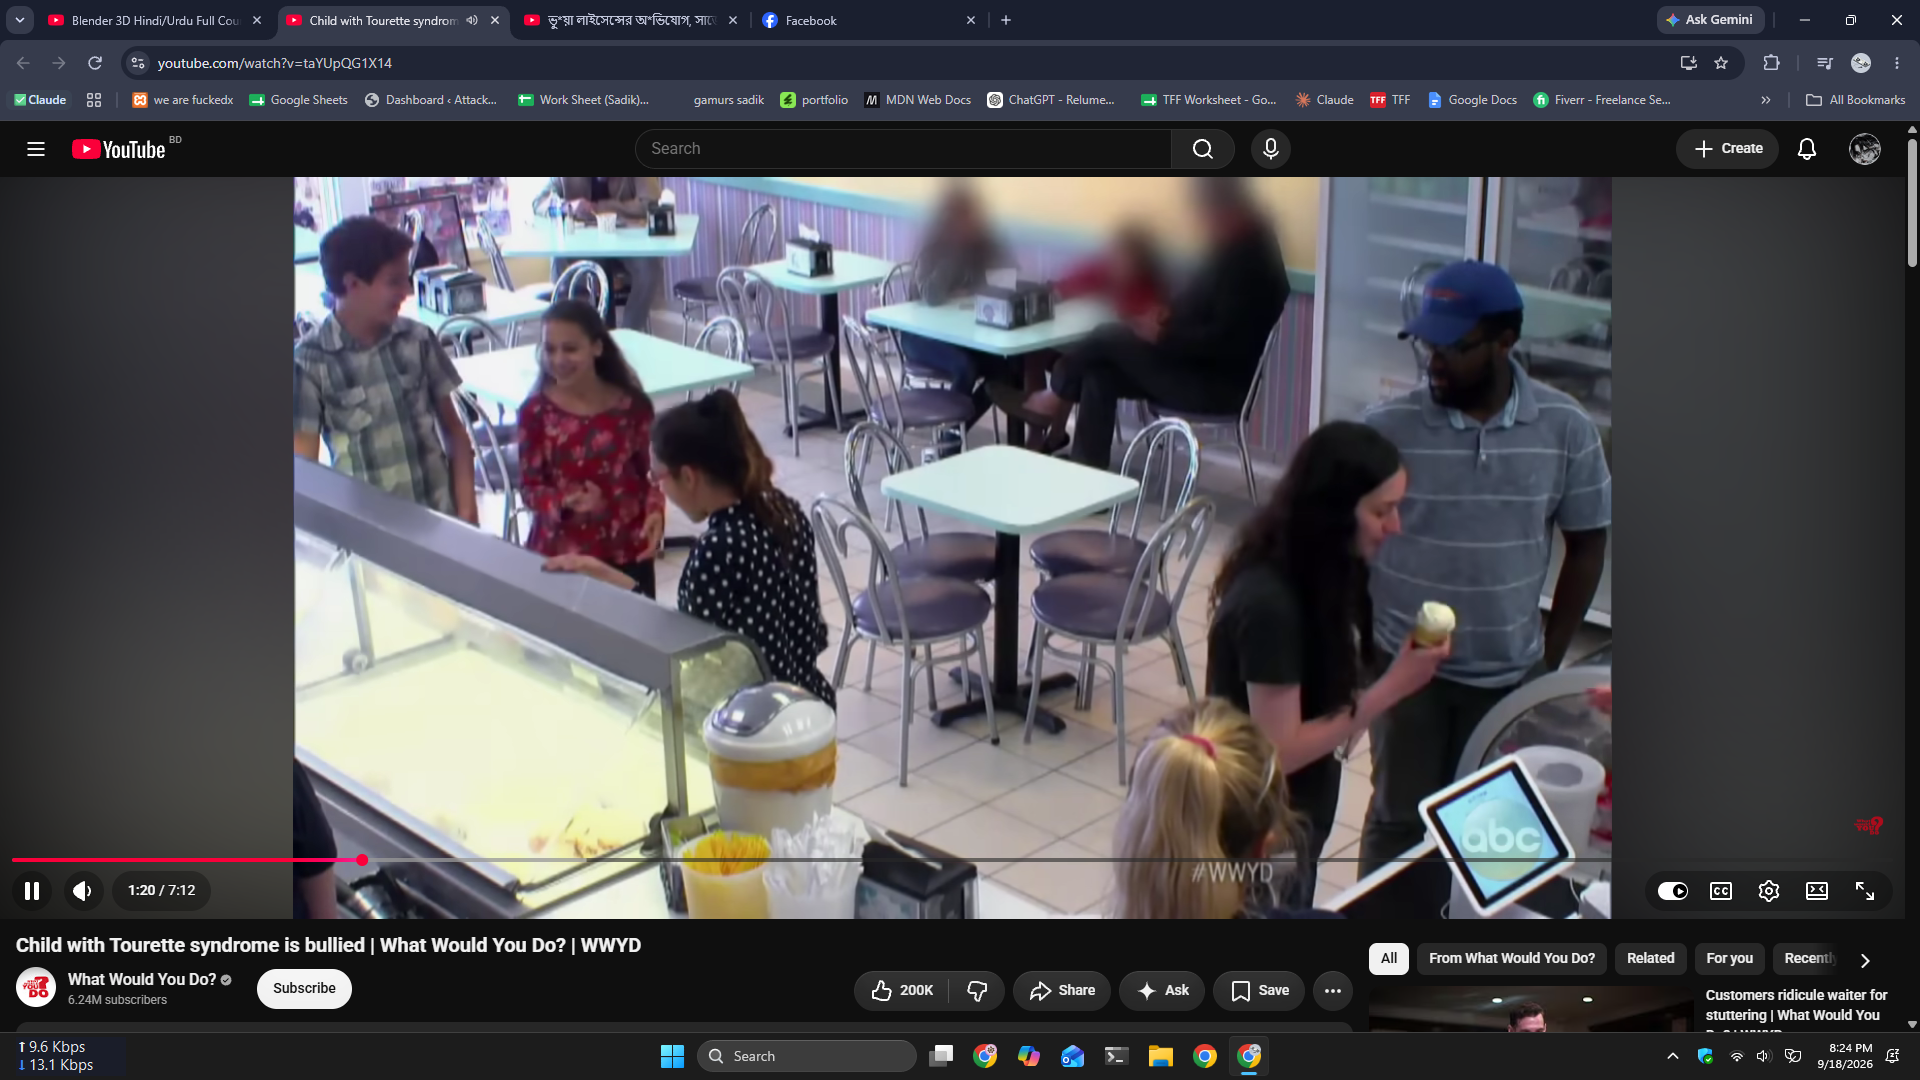This screenshot has height=1080, width=1920.
Task: Switch to the Facebook browser tab
Action: pyautogui.click(x=868, y=20)
